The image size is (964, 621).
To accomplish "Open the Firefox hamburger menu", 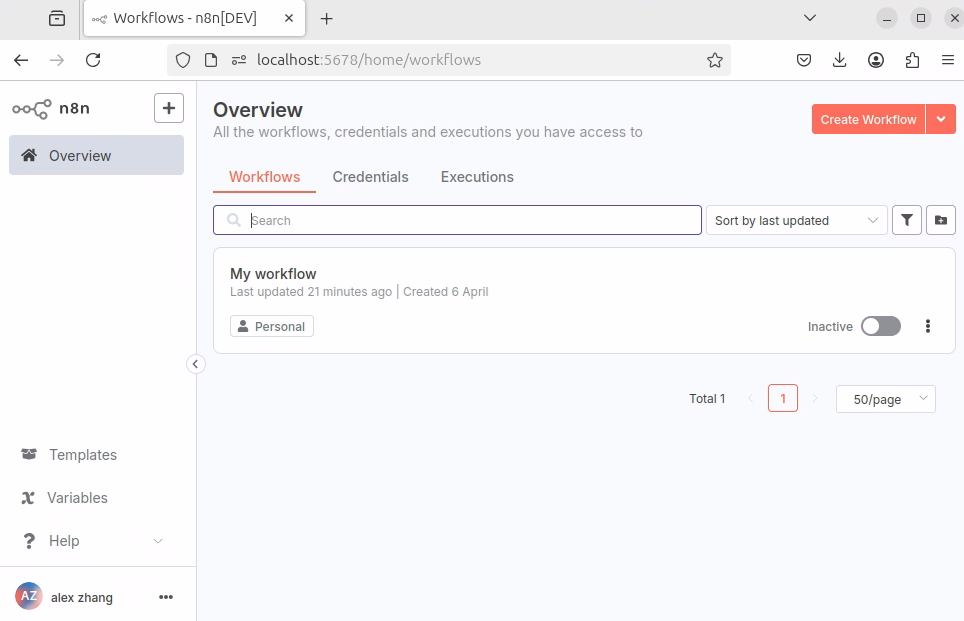I will coord(948,60).
